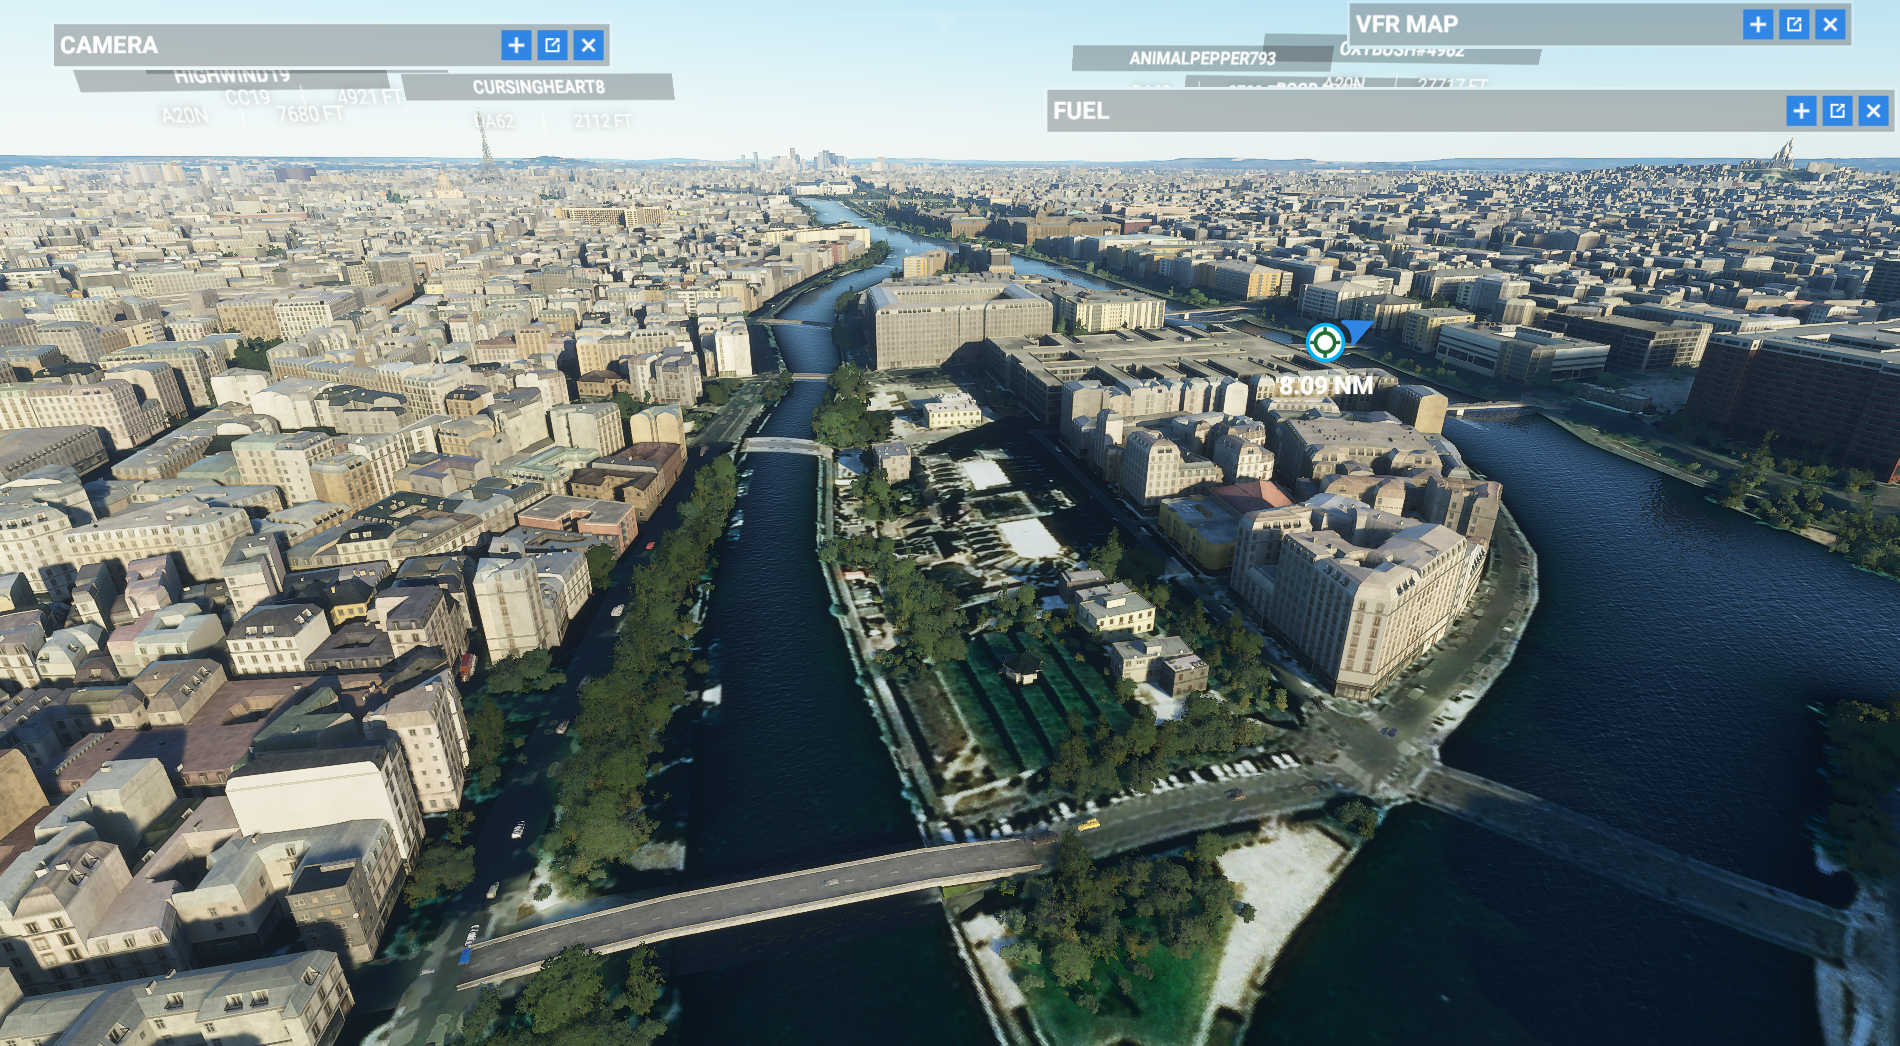Select the CURSINGHEART8 player nameplate
The image size is (1900, 1046).
point(538,87)
